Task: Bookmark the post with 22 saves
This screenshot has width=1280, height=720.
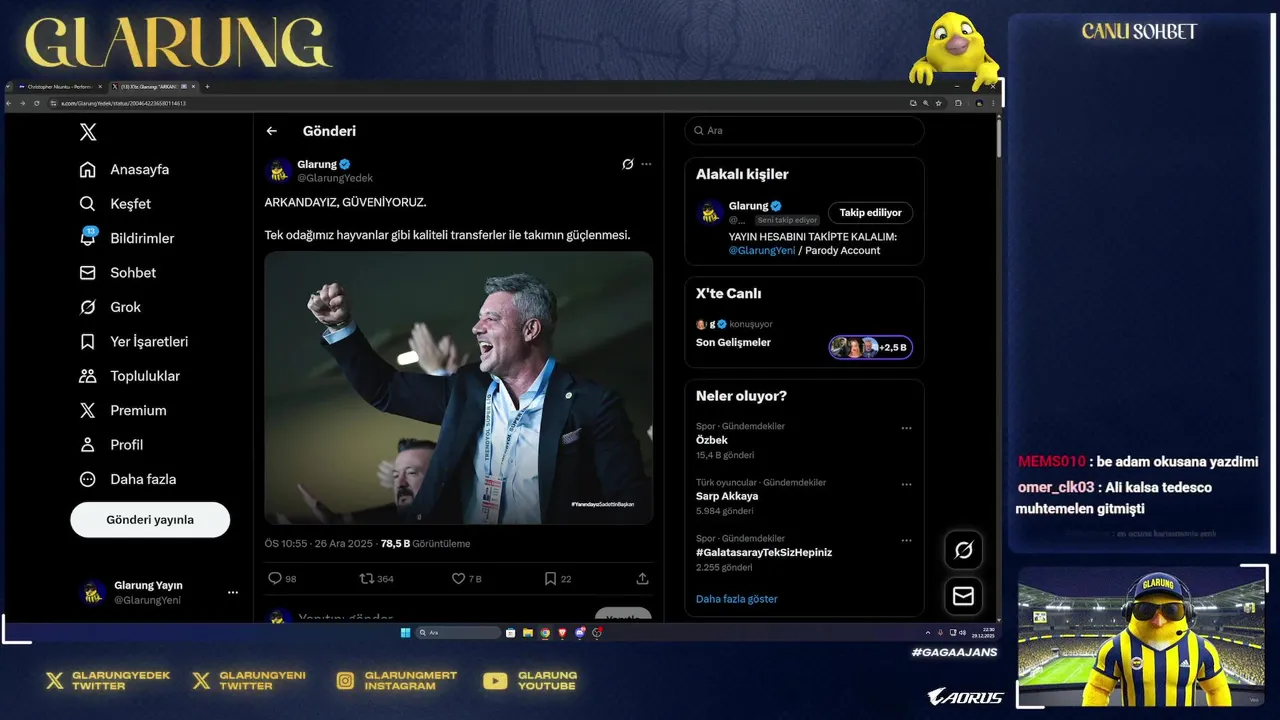Action: [550, 579]
